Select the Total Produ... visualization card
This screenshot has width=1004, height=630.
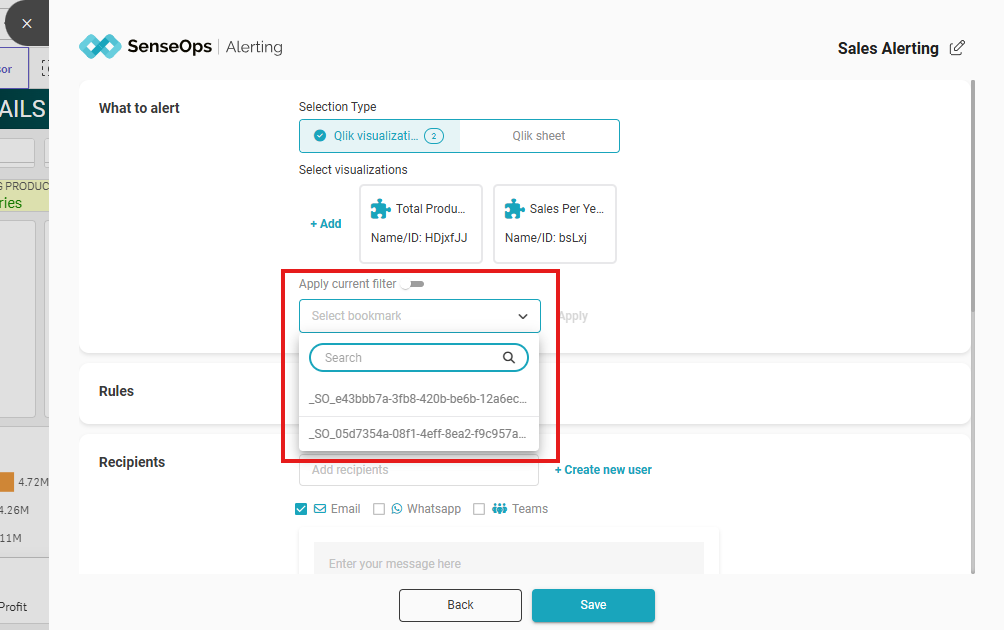pyautogui.click(x=421, y=223)
